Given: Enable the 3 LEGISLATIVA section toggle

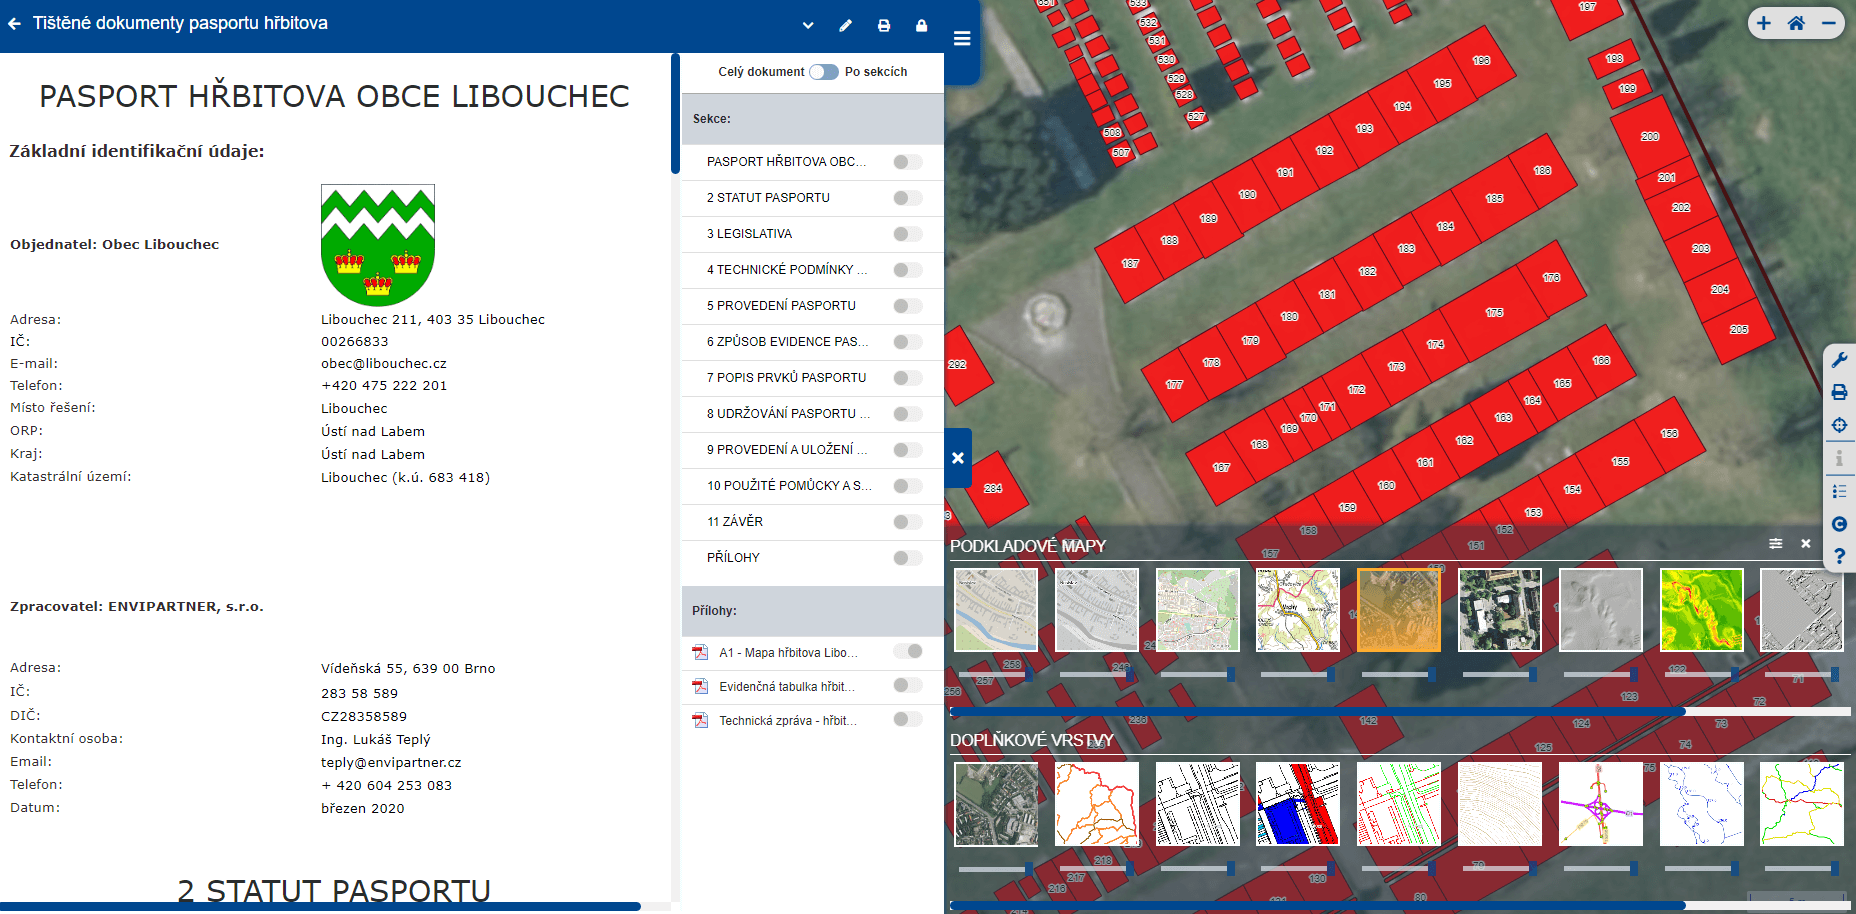Looking at the screenshot, I should [907, 234].
